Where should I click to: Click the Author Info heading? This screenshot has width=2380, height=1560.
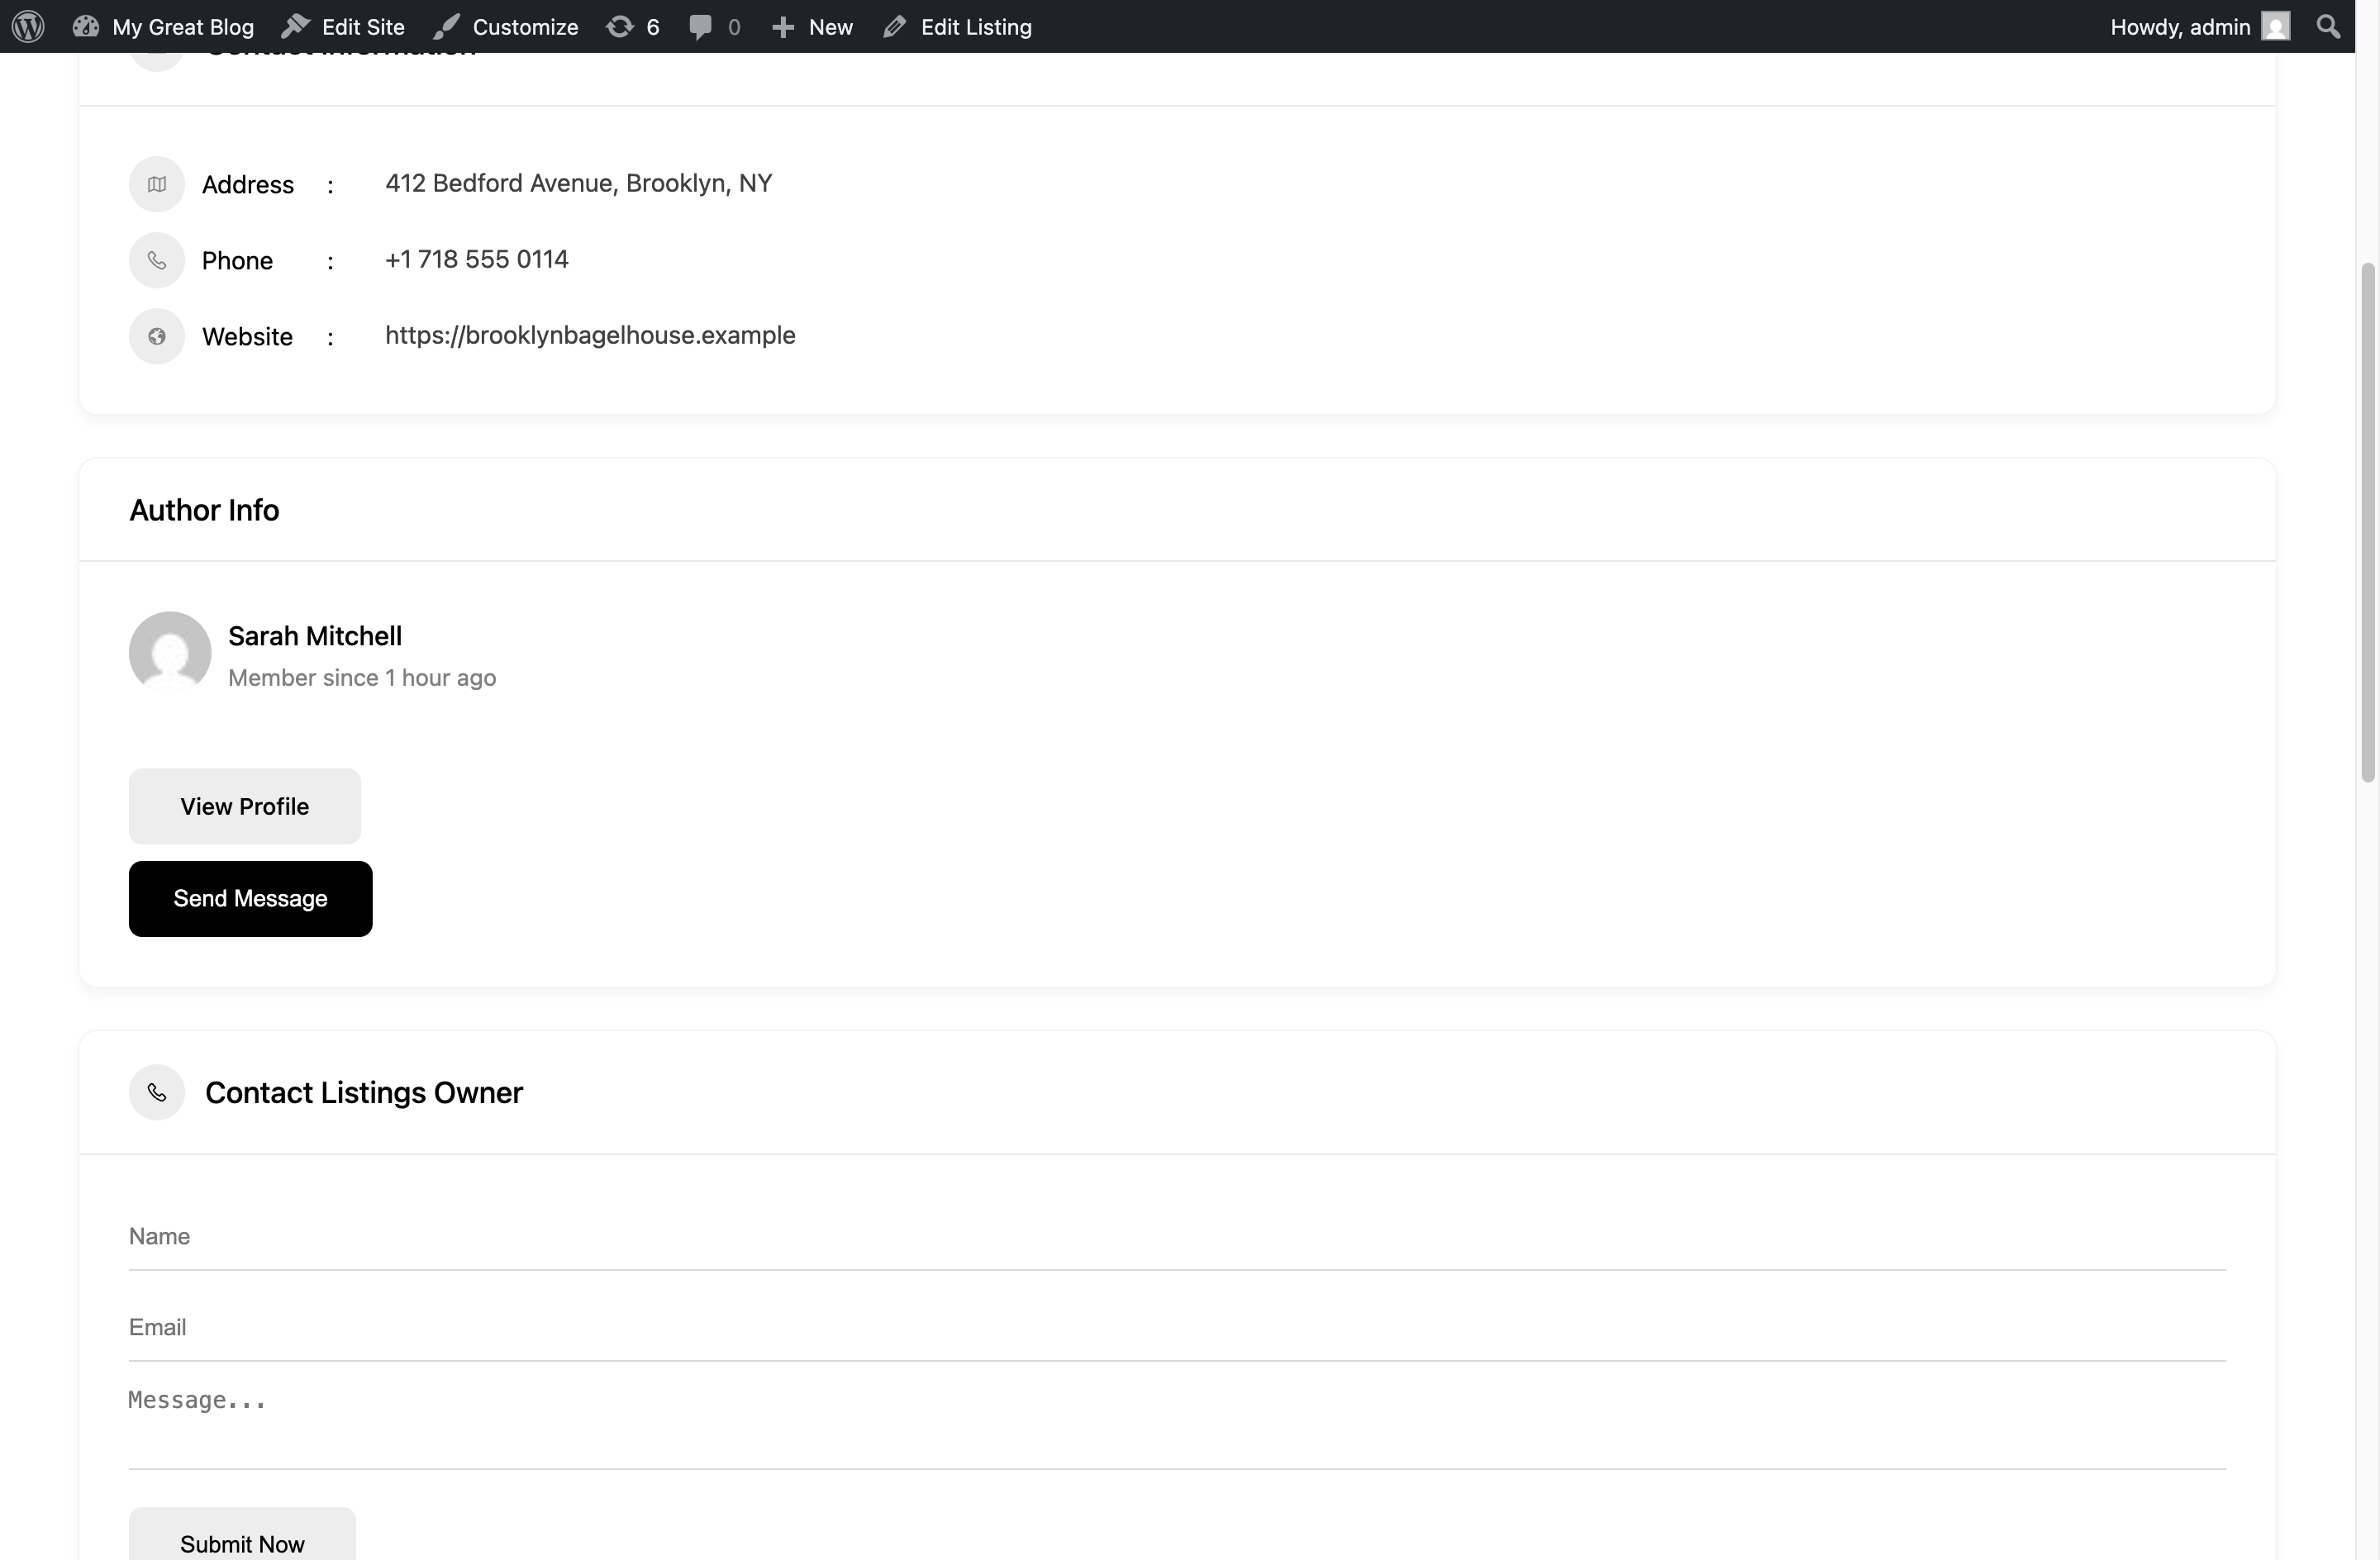click(x=204, y=510)
